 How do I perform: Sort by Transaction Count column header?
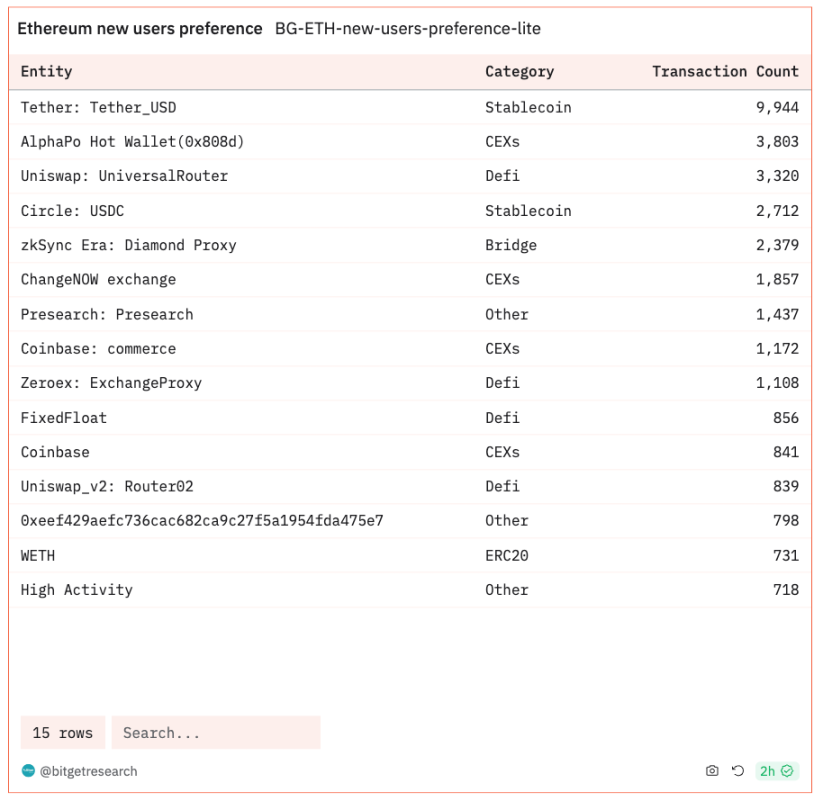725,72
